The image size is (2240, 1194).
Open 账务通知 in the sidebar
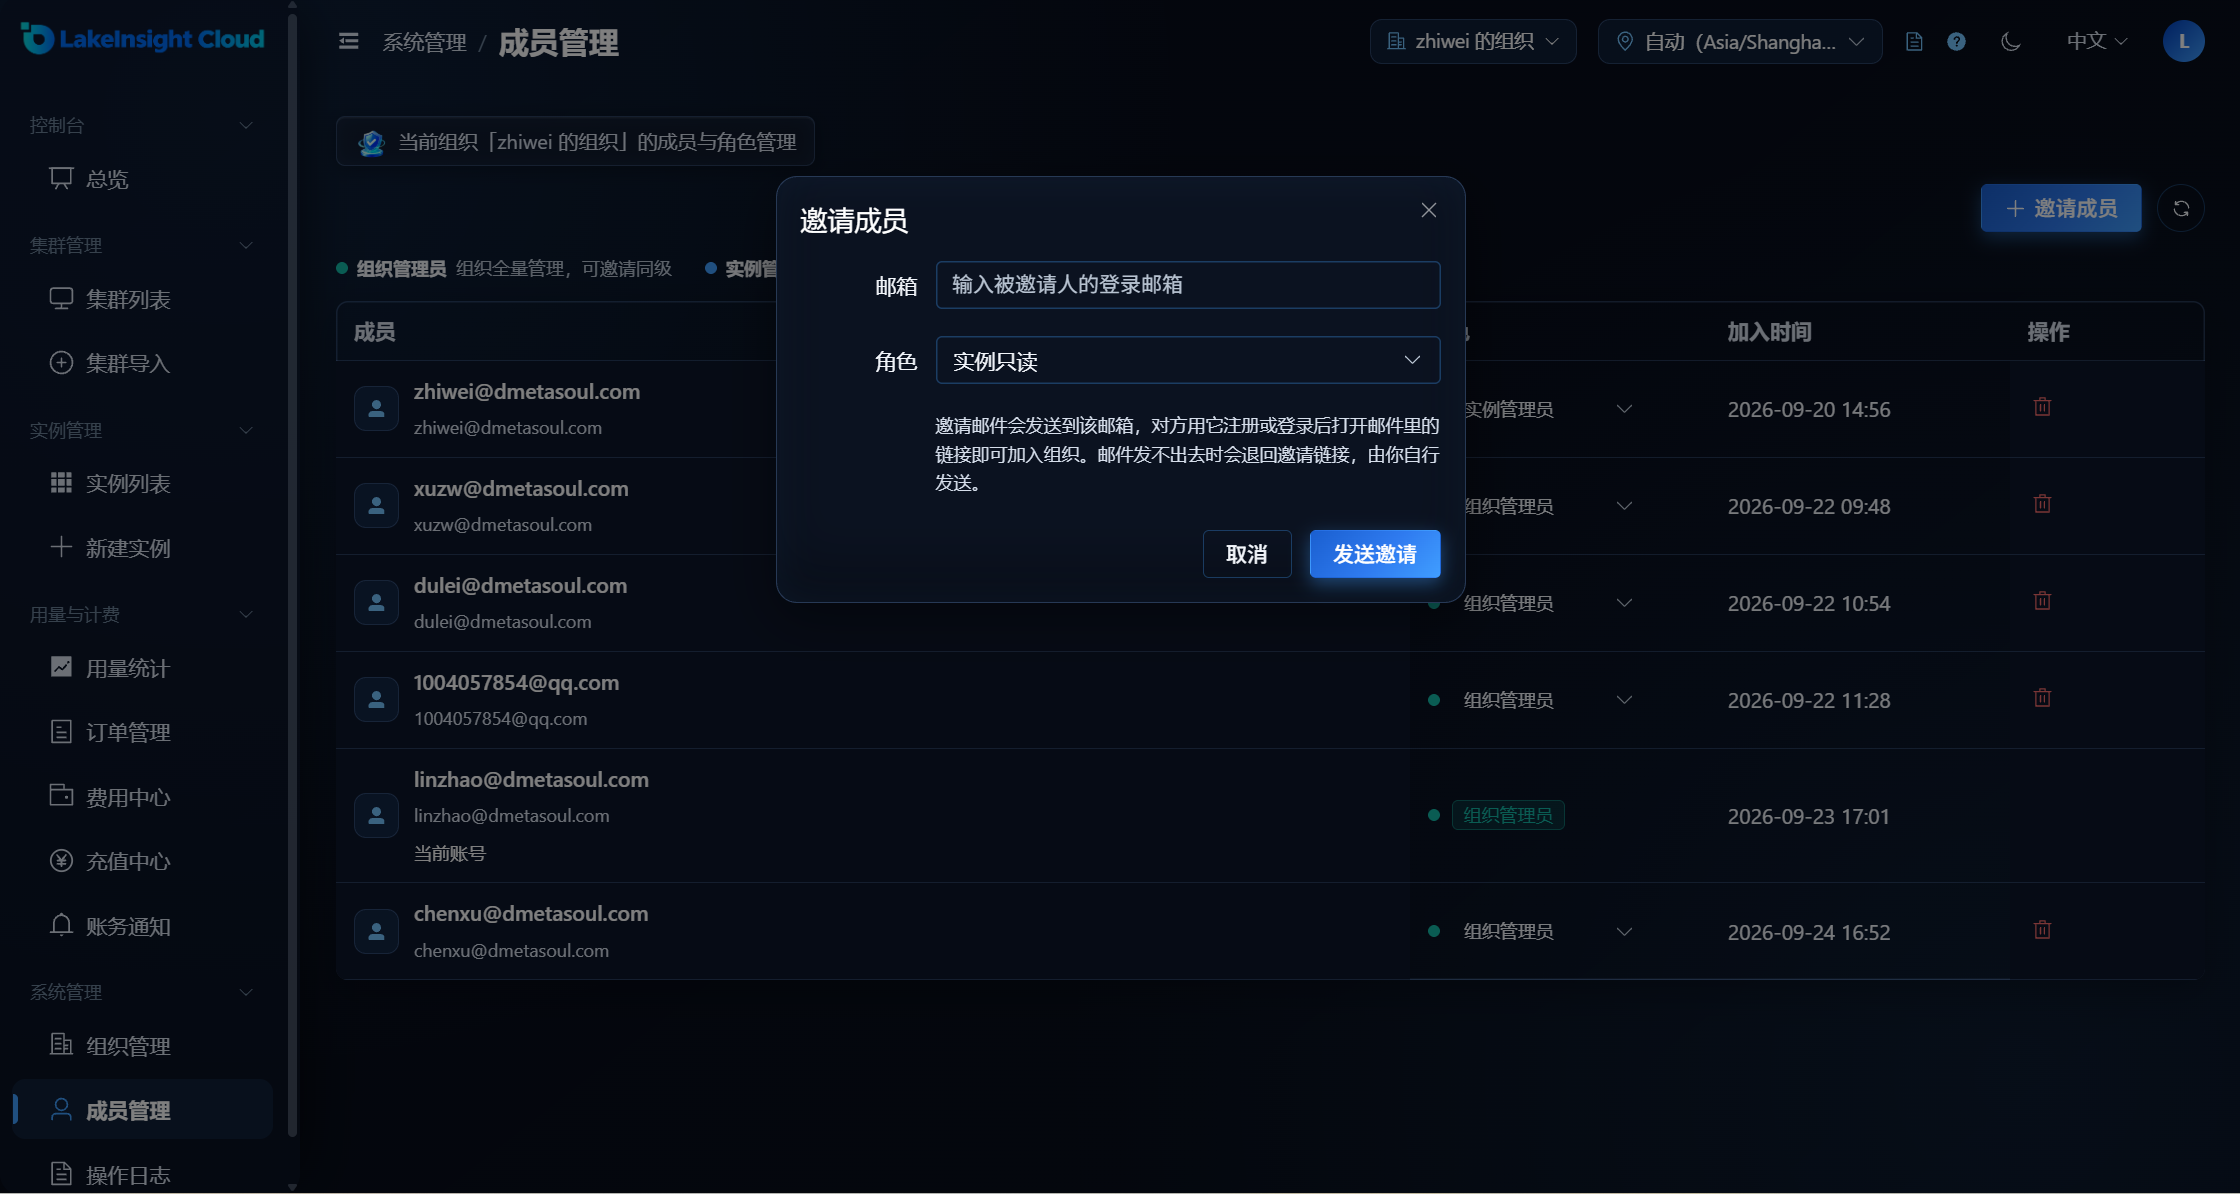[x=142, y=926]
